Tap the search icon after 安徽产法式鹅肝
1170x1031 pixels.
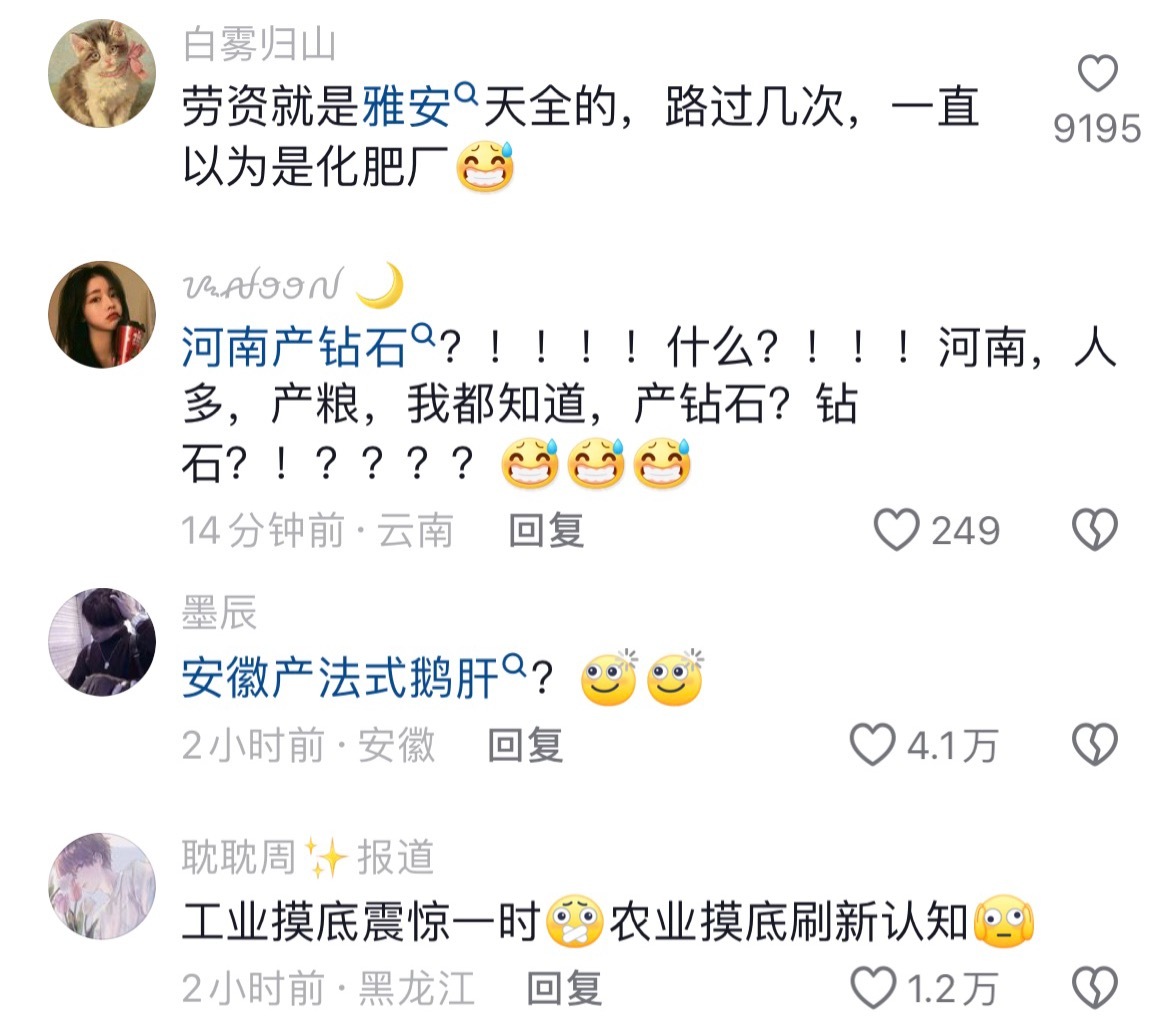515,663
